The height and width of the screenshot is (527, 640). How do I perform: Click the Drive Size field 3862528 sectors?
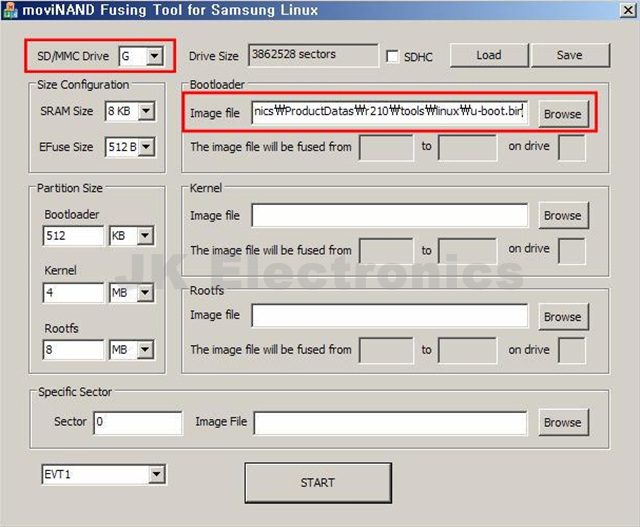coord(313,55)
